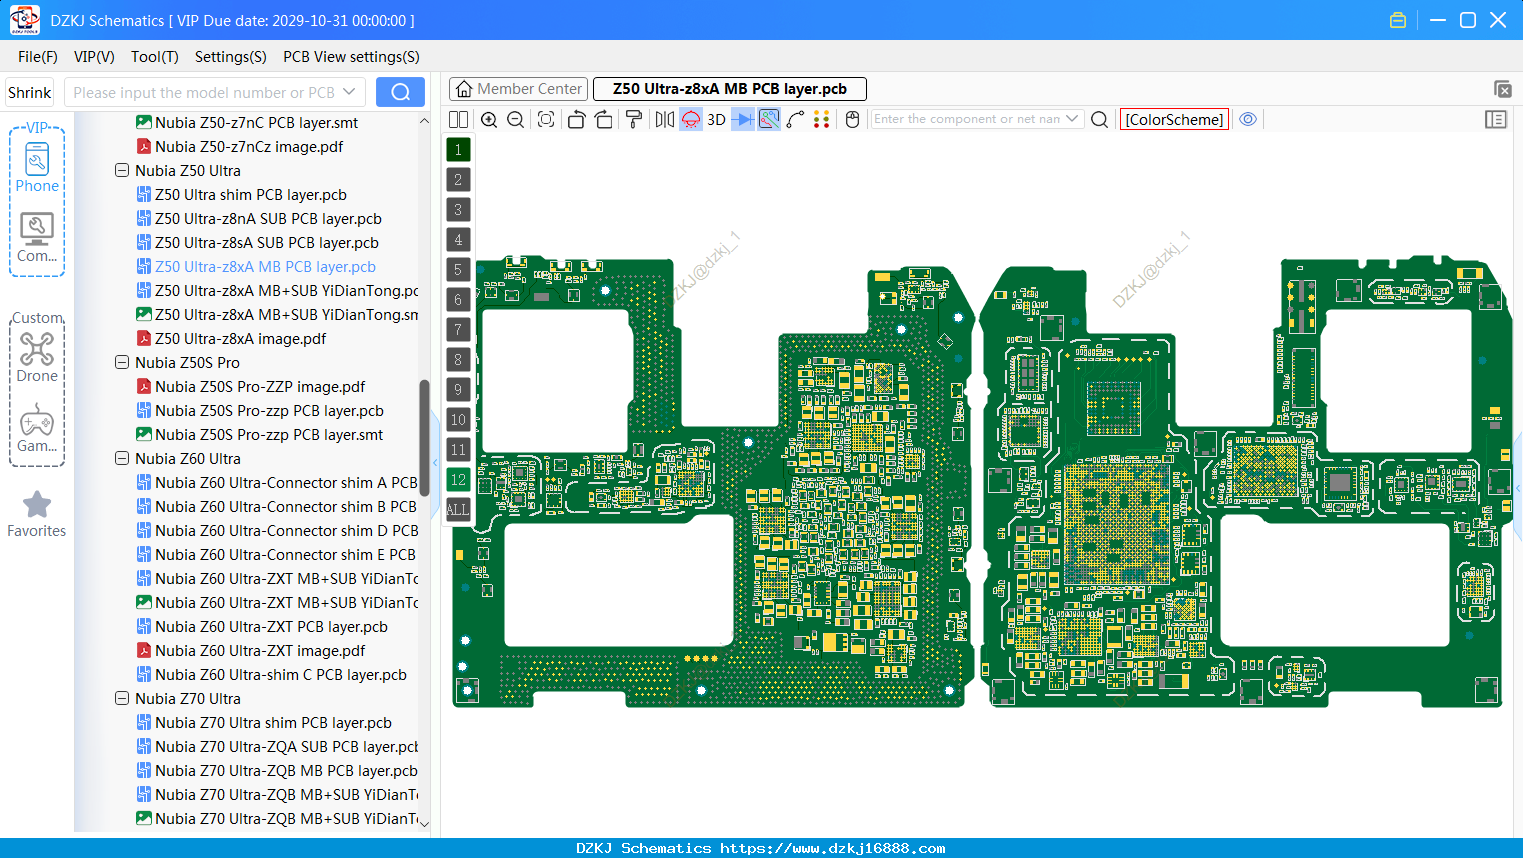1523x858 pixels.
Task: Fit the PCB to the screen
Action: [546, 119]
